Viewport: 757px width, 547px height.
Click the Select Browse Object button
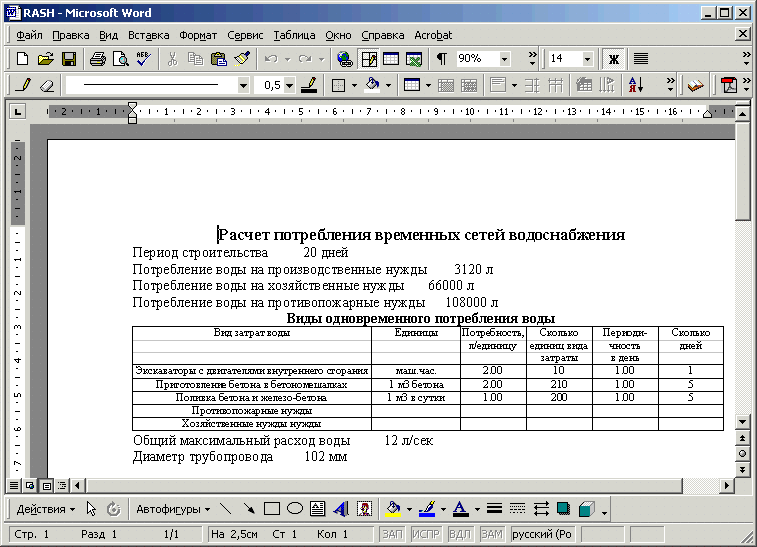coord(743,454)
